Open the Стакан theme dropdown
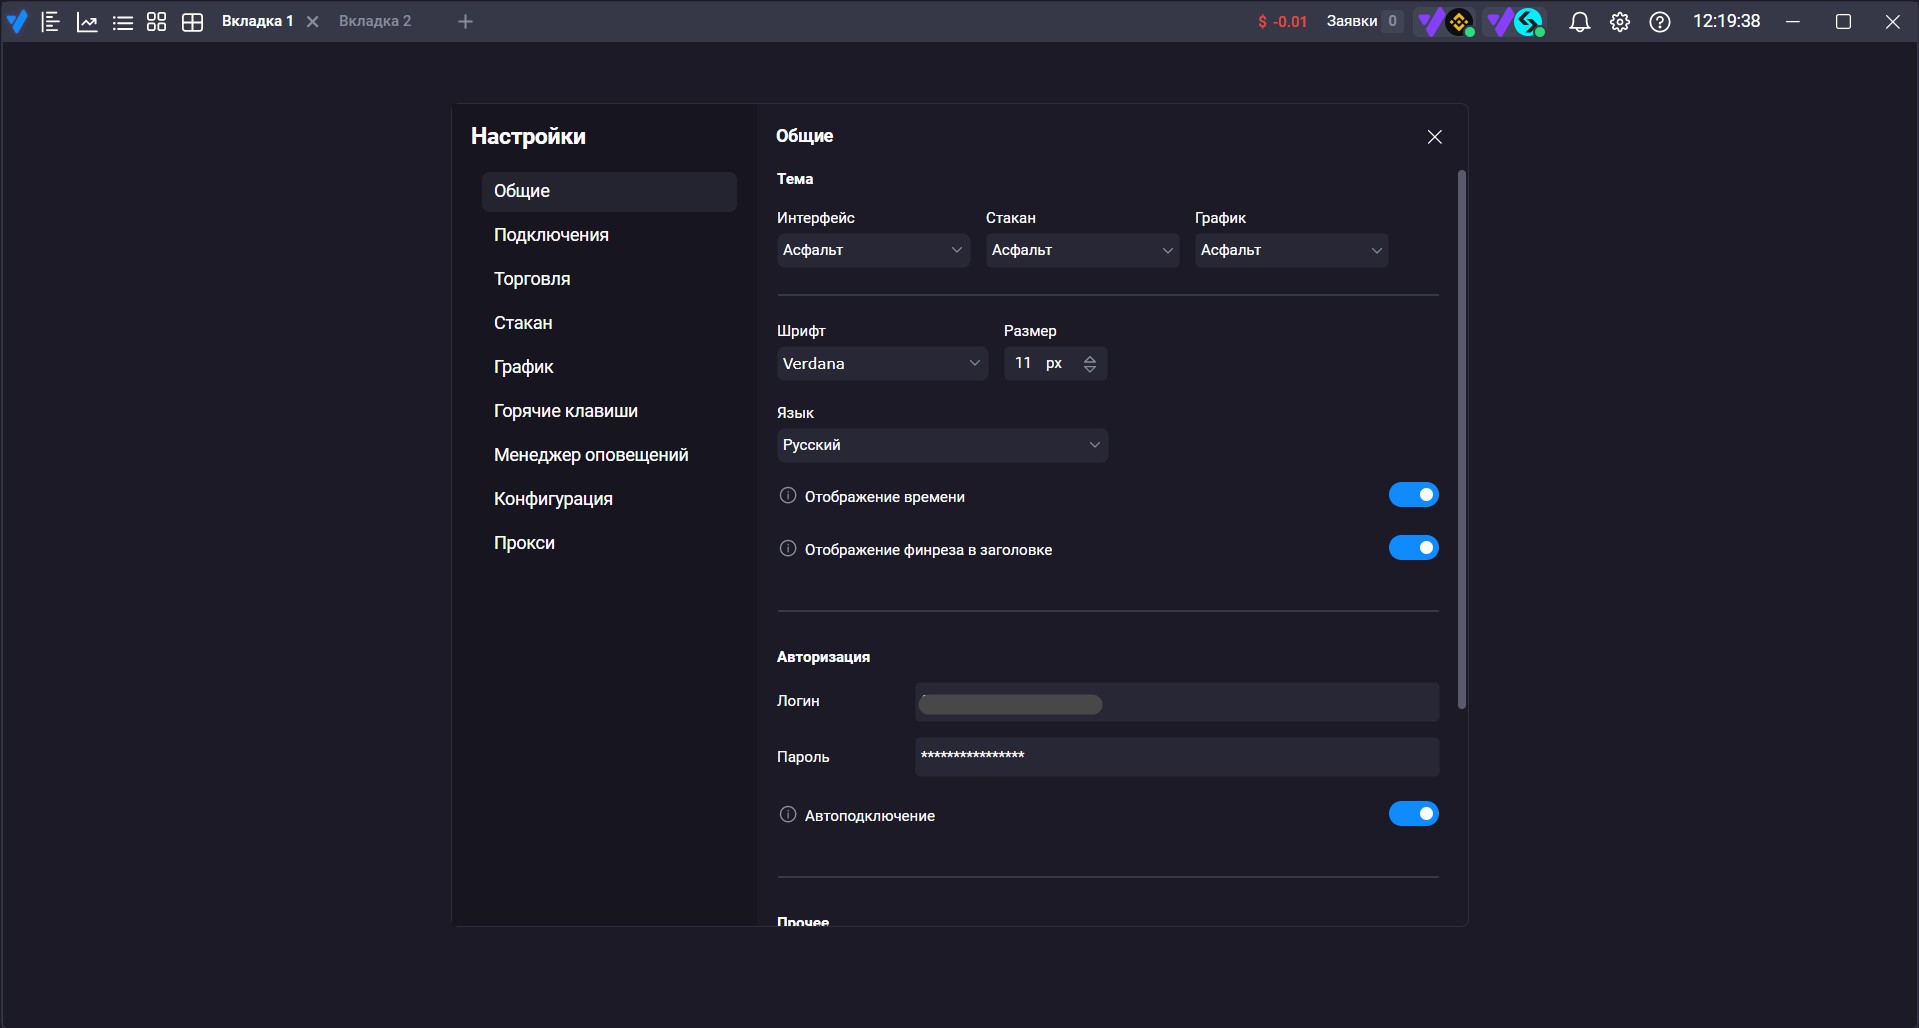 click(1082, 250)
